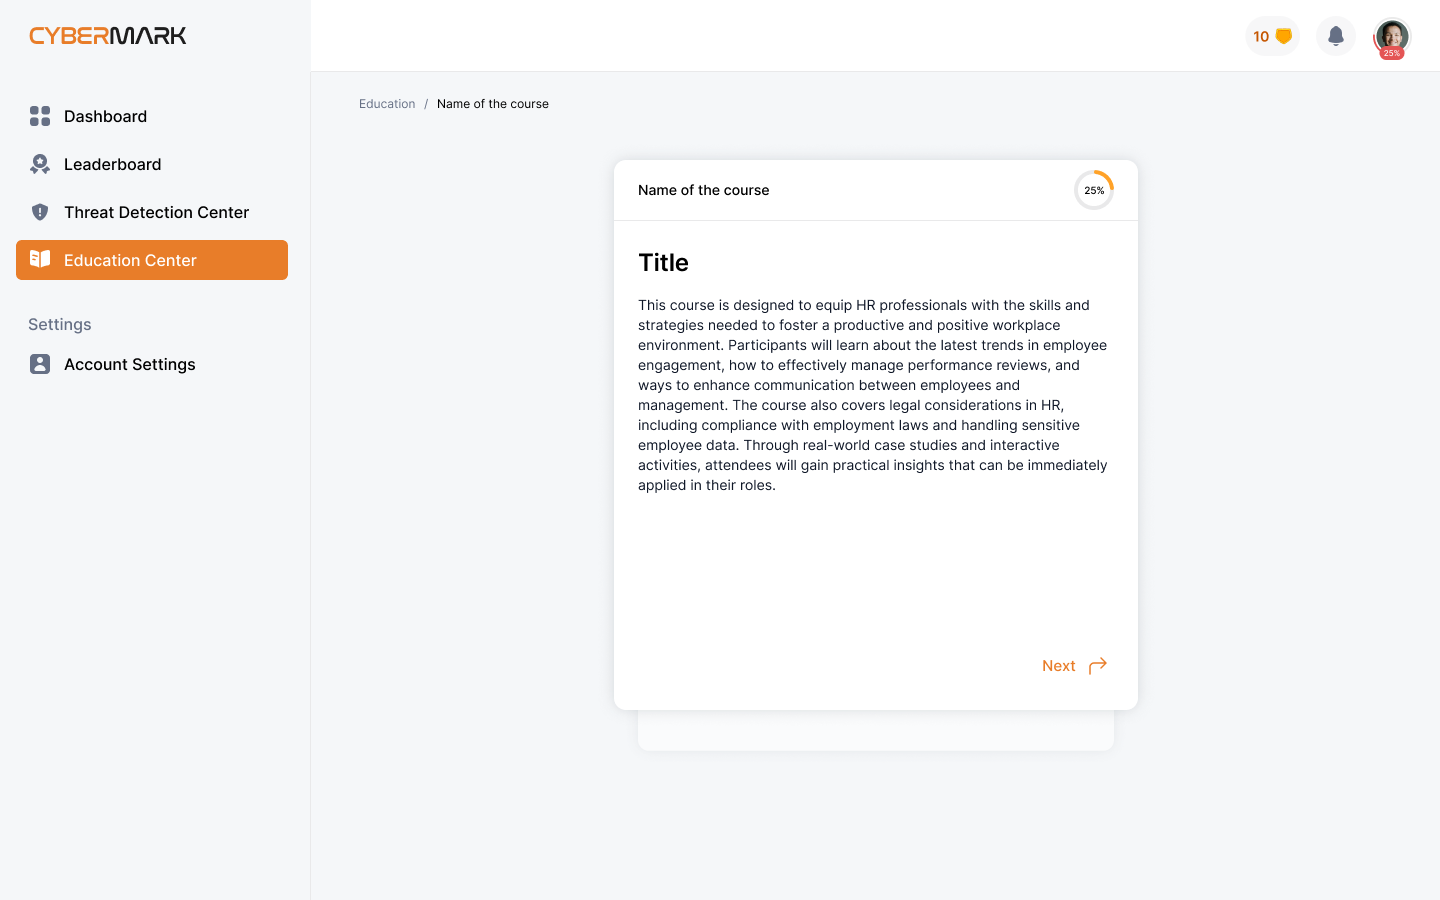Viewport: 1440px width, 900px height.
Task: Click the Next arrow icon
Action: (x=1098, y=666)
